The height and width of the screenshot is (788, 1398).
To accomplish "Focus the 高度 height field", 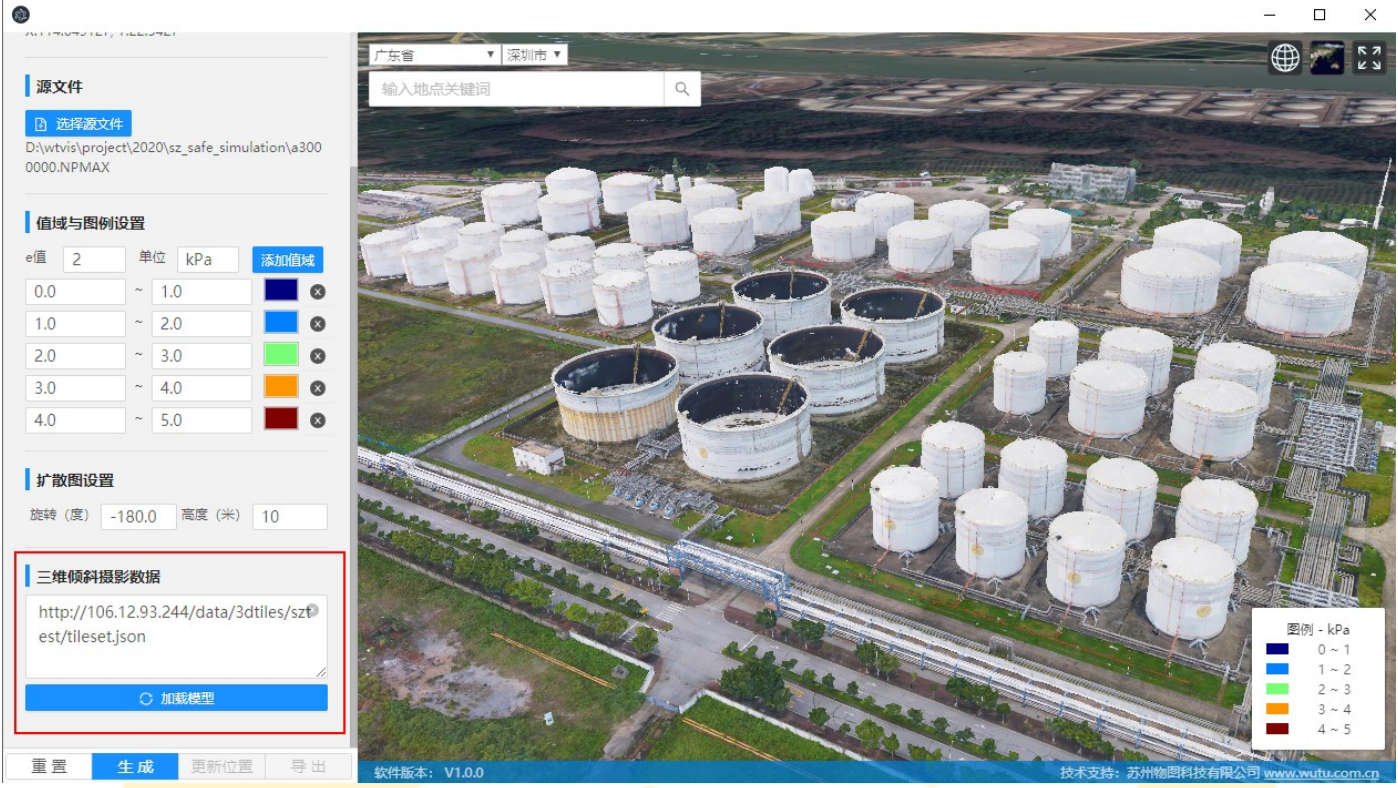I will point(290,517).
